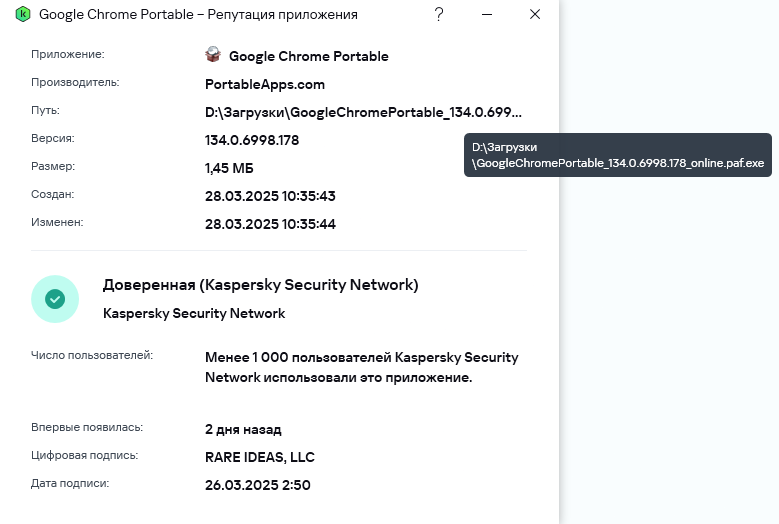The height and width of the screenshot is (524, 779).
Task: Select the version number 134.0.6998.178
Action: click(x=252, y=140)
